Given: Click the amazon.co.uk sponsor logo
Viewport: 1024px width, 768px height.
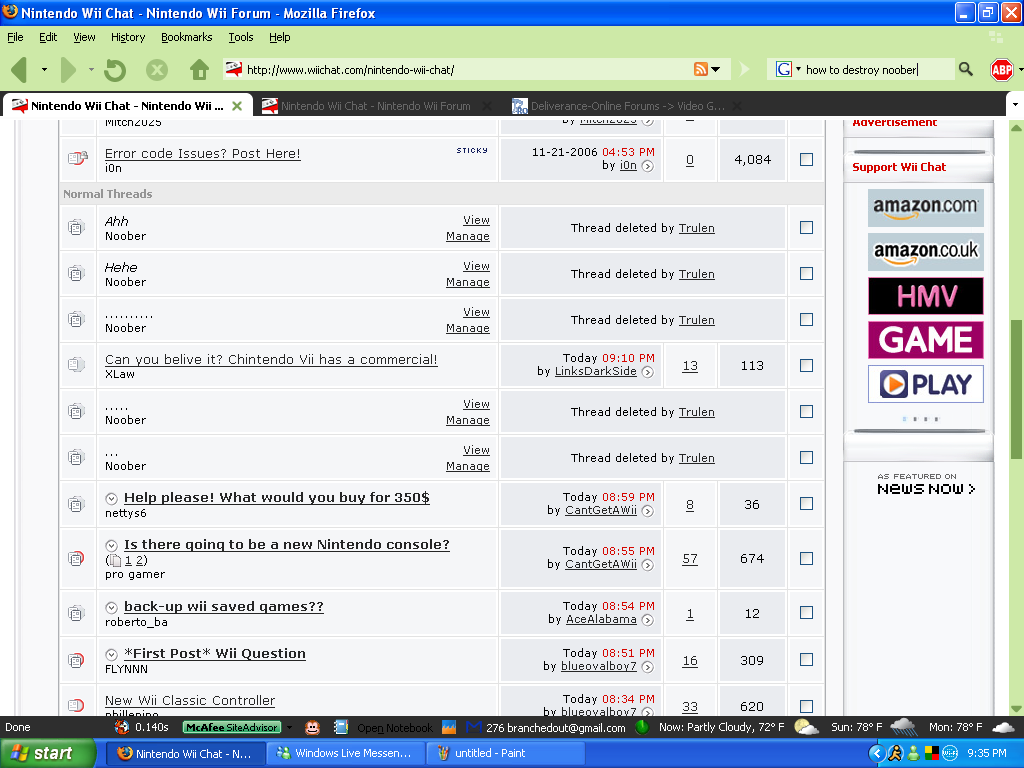Looking at the screenshot, I should pos(925,252).
